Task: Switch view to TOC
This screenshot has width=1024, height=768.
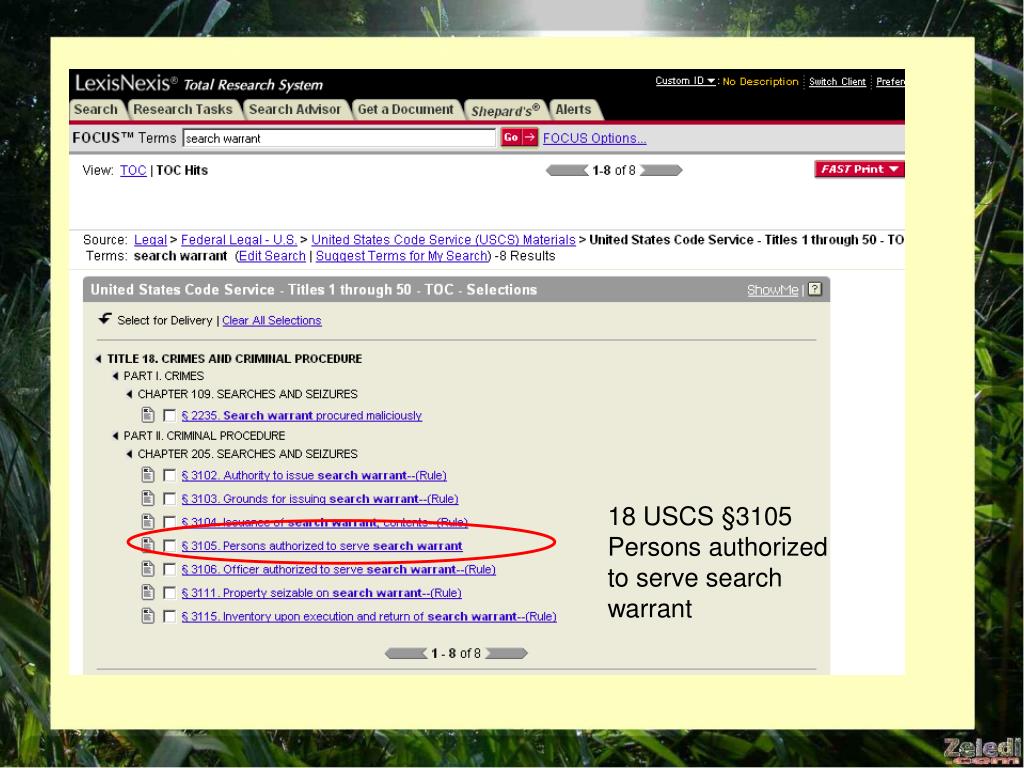Action: 133,170
